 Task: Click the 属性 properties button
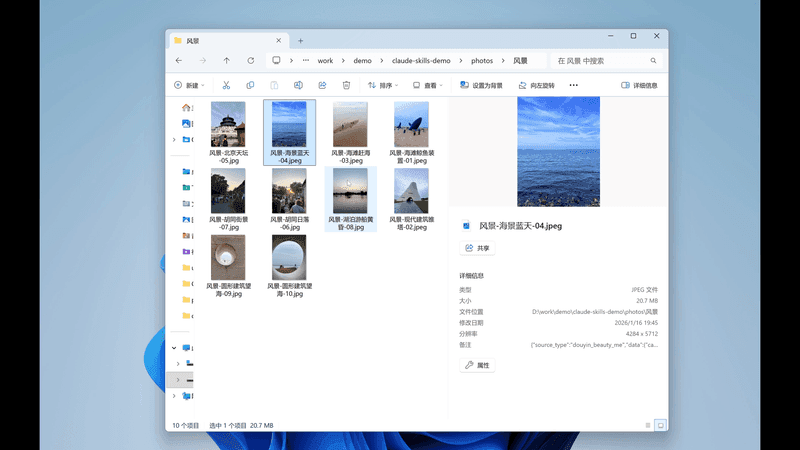[477, 365]
